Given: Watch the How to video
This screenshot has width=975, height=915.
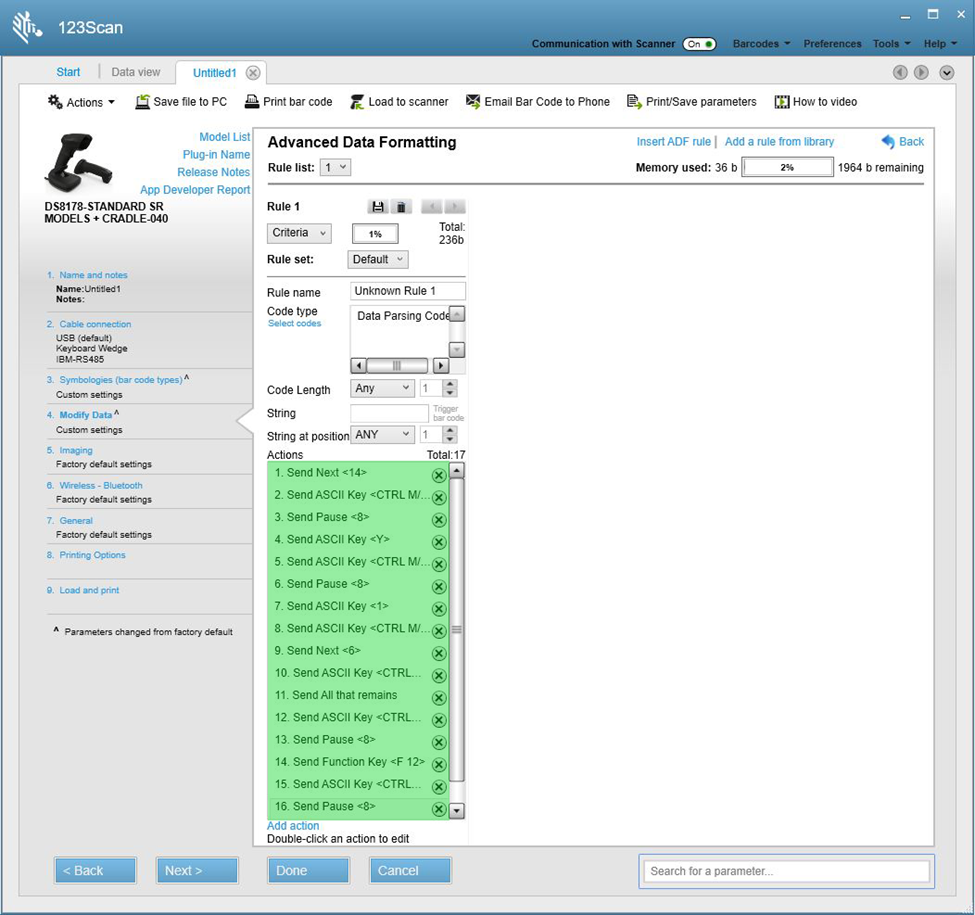Looking at the screenshot, I should [x=824, y=101].
